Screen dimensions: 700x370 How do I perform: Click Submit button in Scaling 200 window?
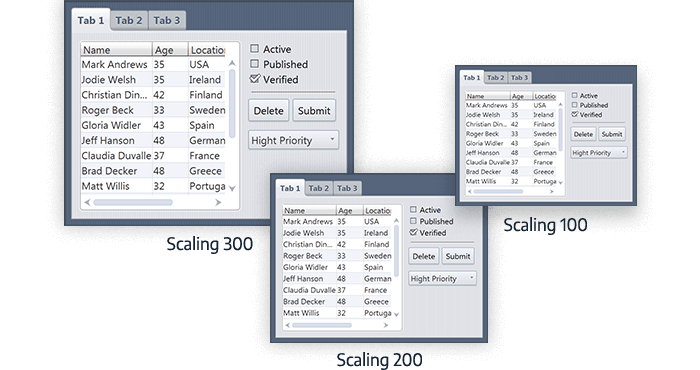pos(458,256)
